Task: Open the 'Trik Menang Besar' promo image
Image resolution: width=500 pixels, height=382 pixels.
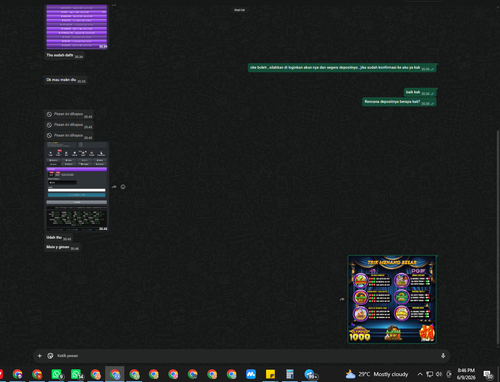Action: click(x=392, y=299)
